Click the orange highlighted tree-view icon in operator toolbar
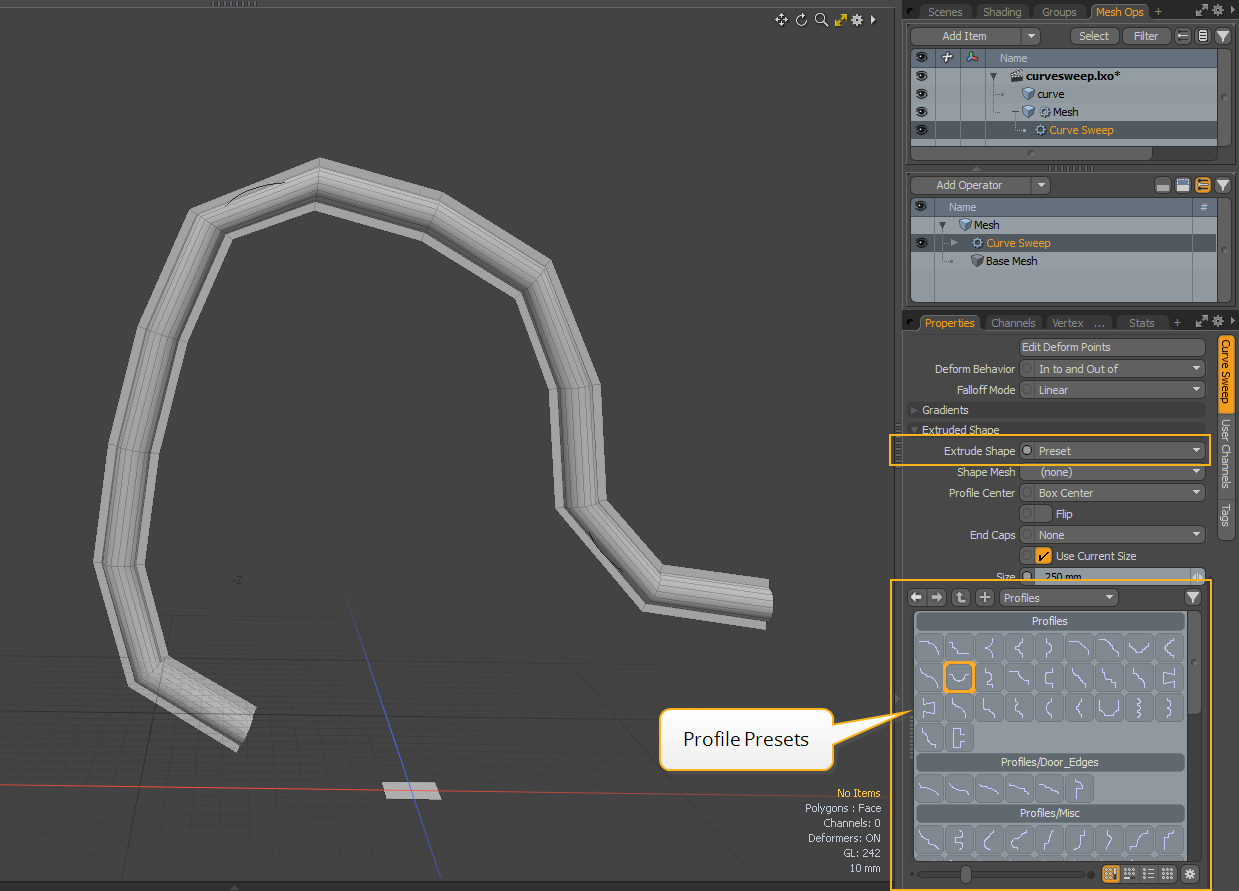 click(1203, 185)
